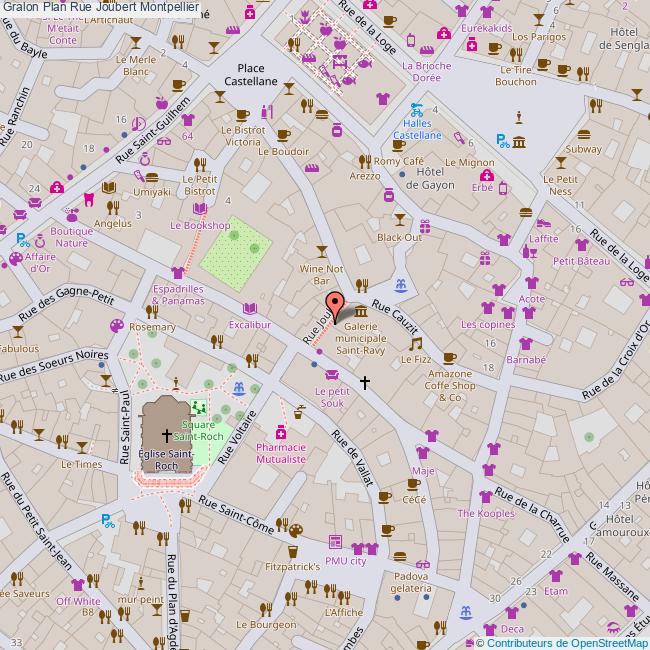The image size is (650, 650).
Task: Click the wine glass icon above Wine Not Bar
Action: click(x=321, y=250)
